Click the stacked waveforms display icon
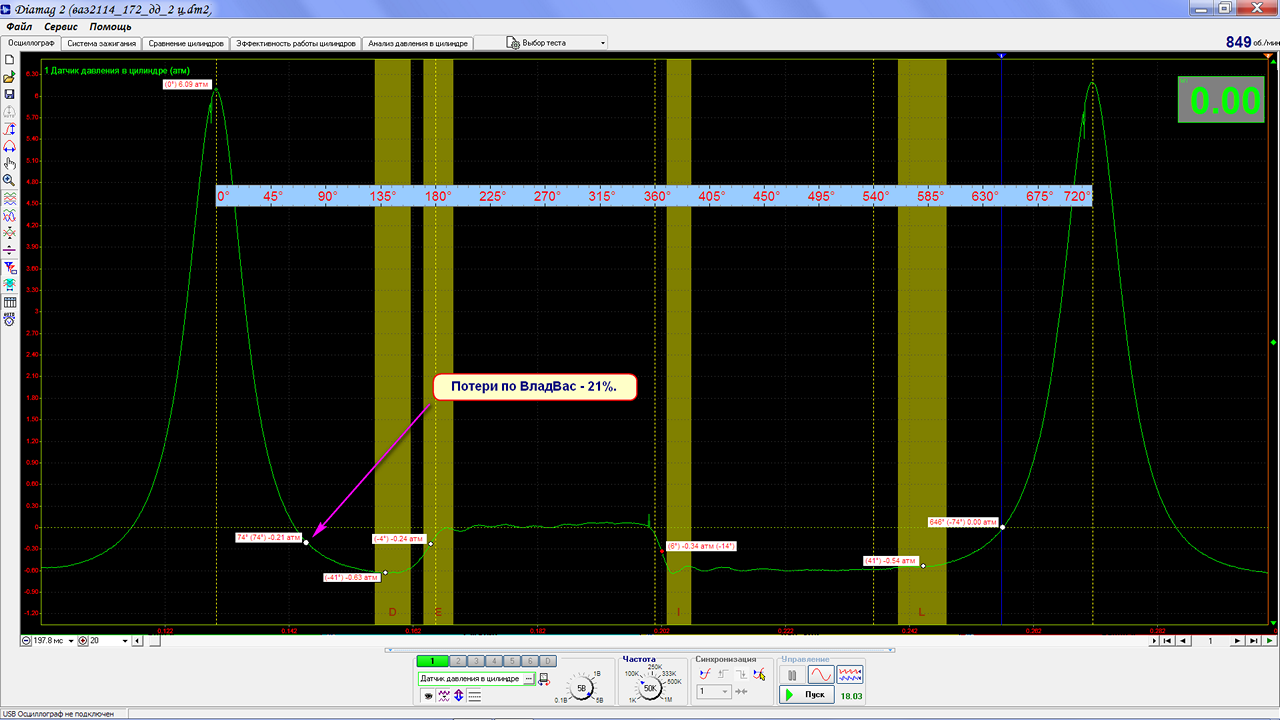The image size is (1280, 720). [x=9, y=197]
